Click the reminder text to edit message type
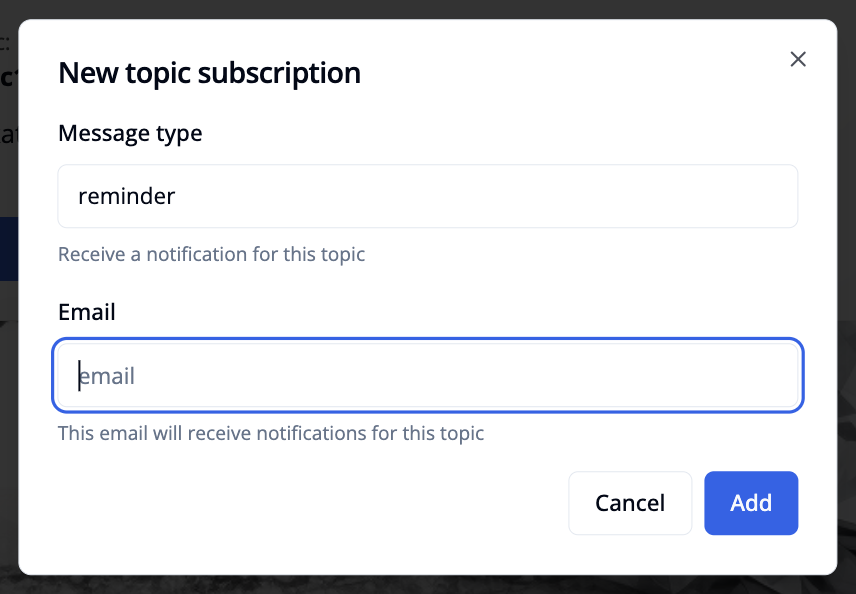 point(127,196)
